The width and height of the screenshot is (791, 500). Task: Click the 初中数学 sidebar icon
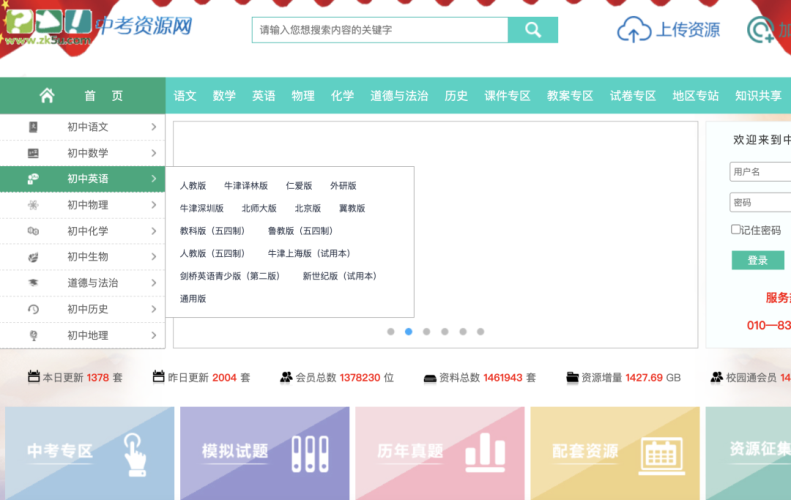(33, 153)
